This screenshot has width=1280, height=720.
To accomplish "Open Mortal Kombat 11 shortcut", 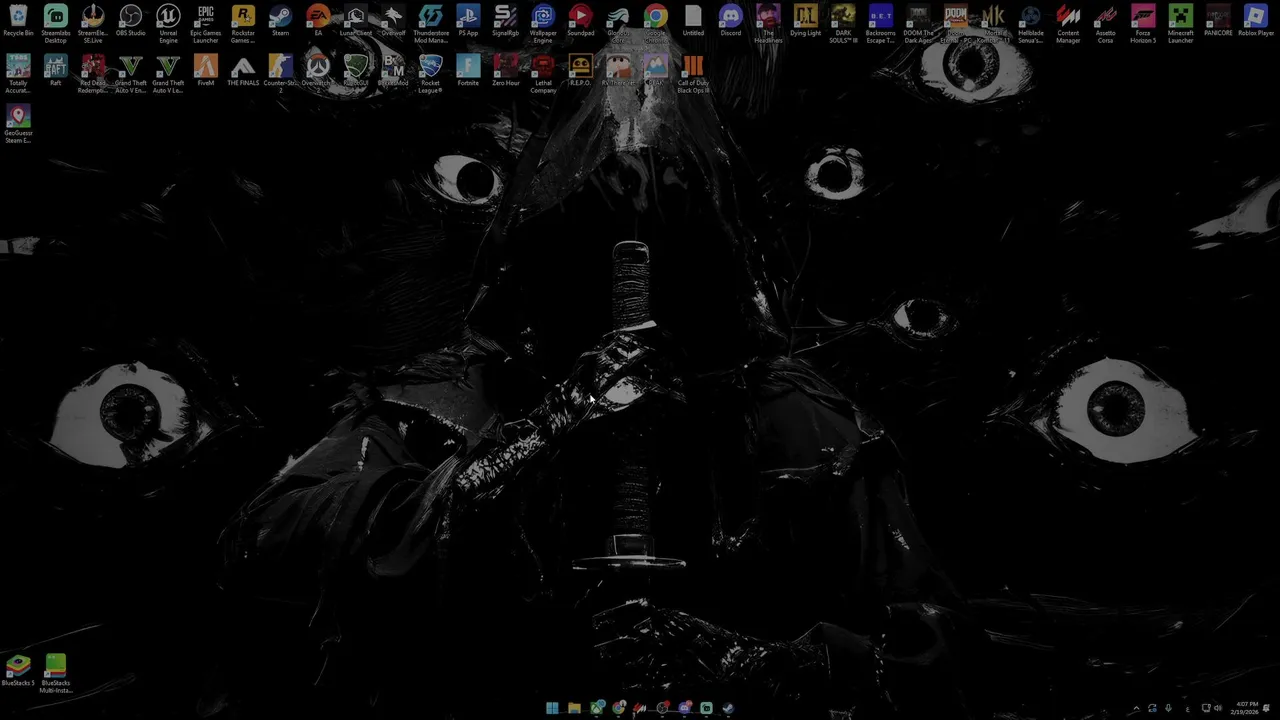I will (993, 24).
